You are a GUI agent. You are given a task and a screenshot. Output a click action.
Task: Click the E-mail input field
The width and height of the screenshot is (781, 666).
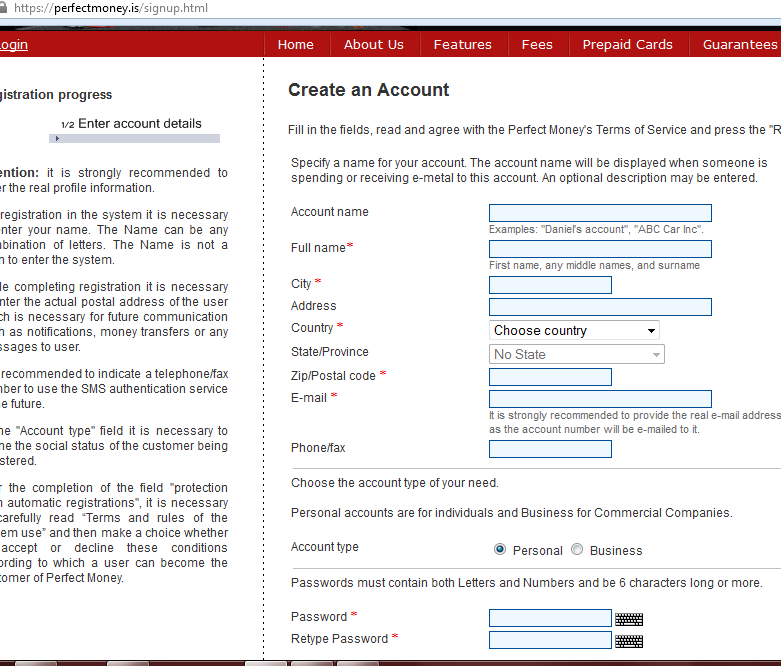(x=600, y=399)
